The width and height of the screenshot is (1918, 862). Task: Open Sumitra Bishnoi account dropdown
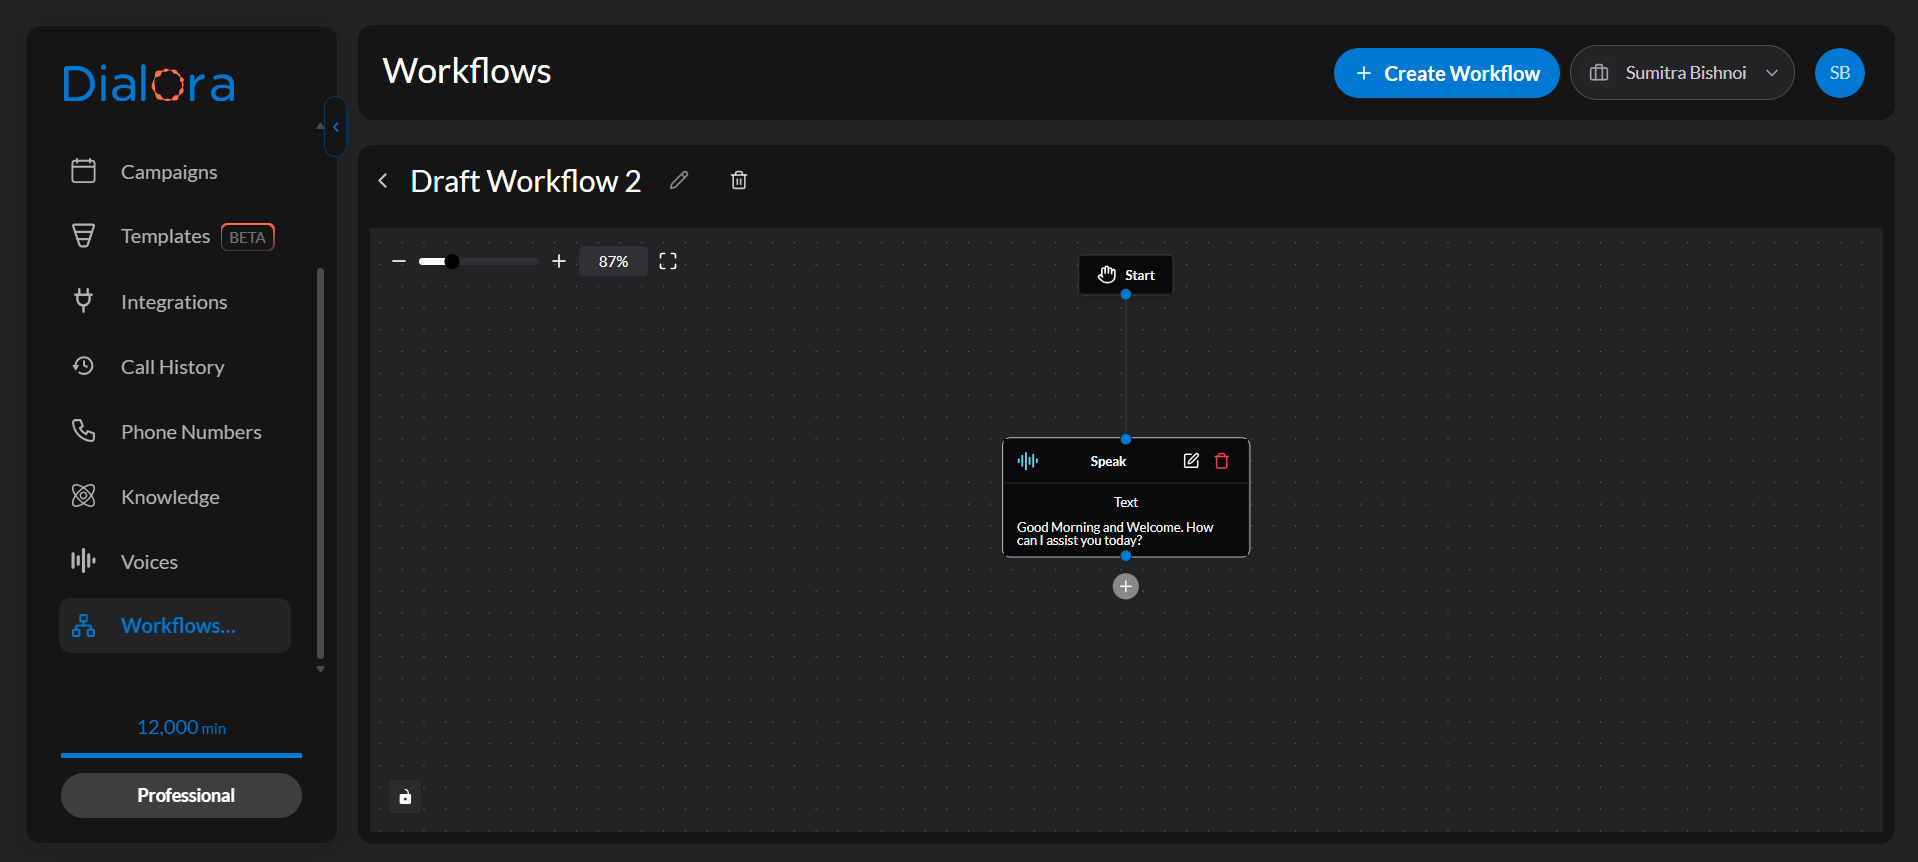(x=1682, y=73)
